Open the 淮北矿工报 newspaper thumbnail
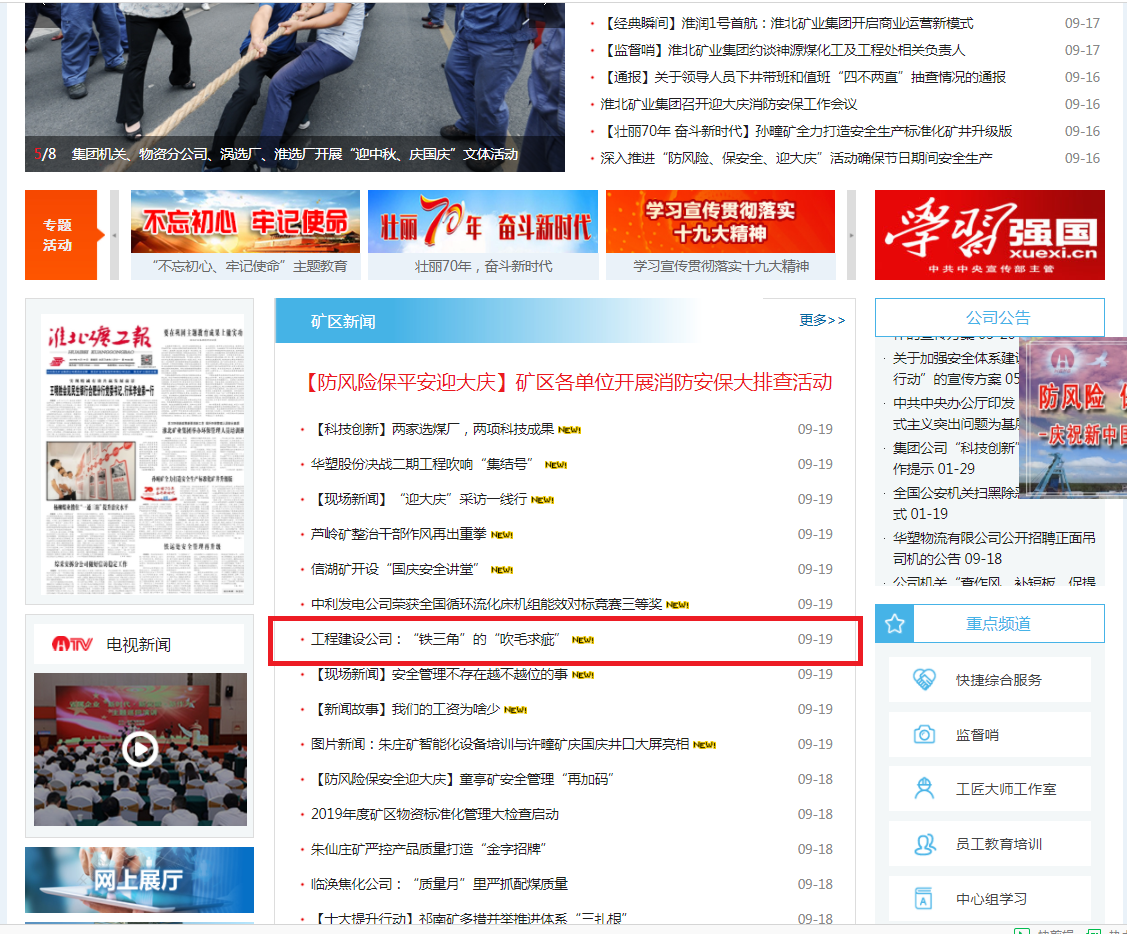 pos(139,450)
